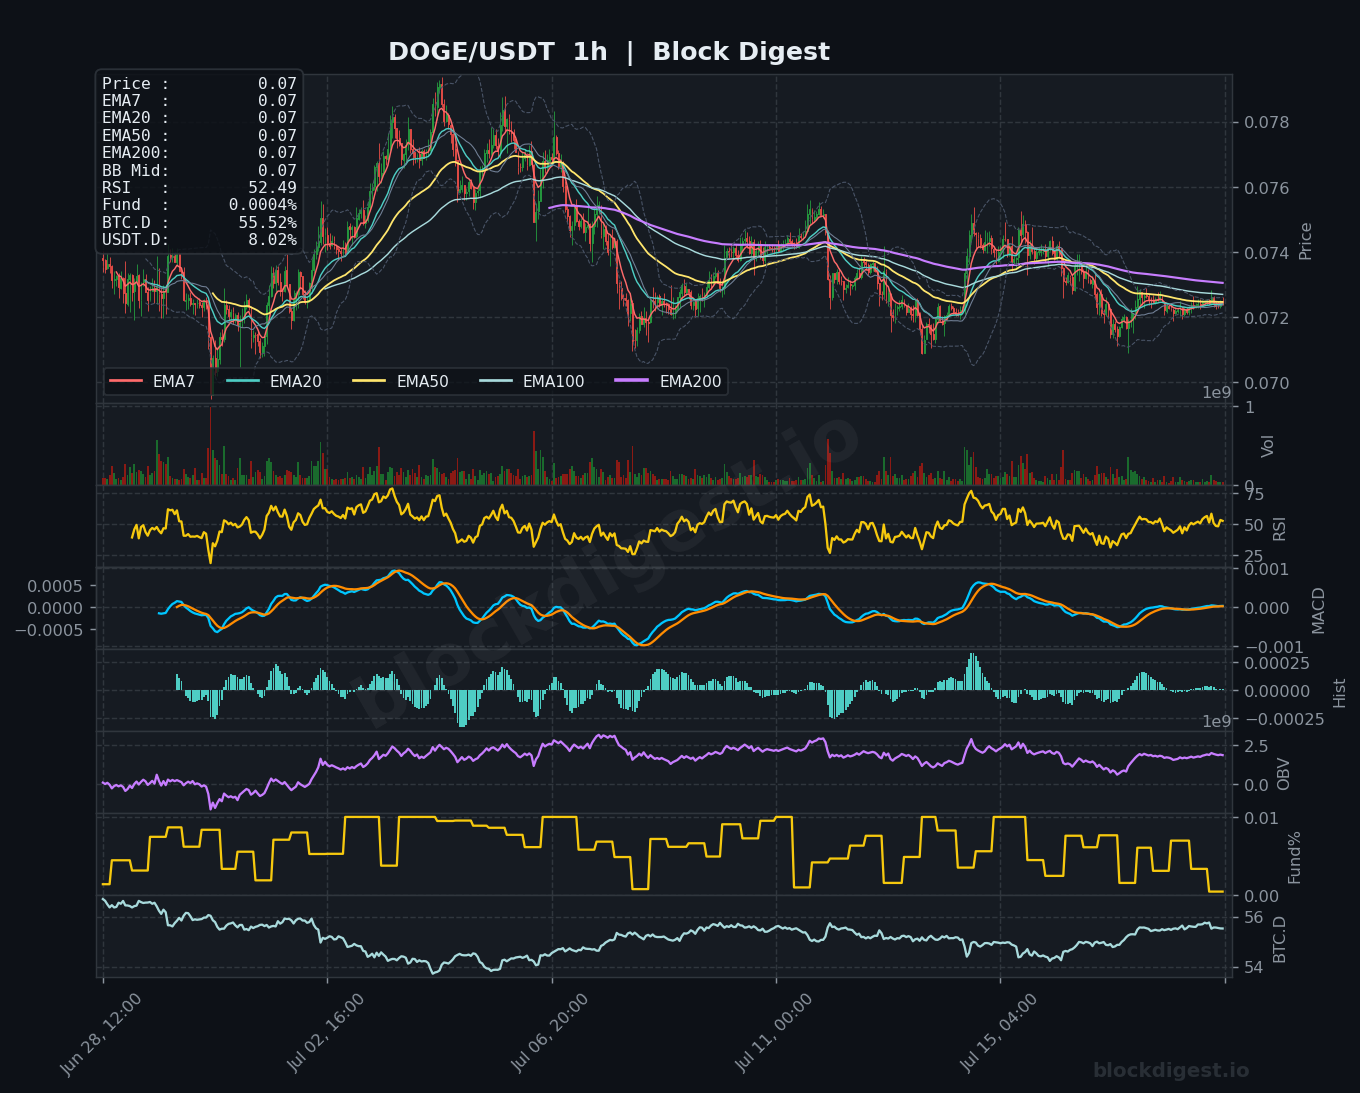
Task: Click the OBV axis 2.5 label
Action: [1256, 746]
